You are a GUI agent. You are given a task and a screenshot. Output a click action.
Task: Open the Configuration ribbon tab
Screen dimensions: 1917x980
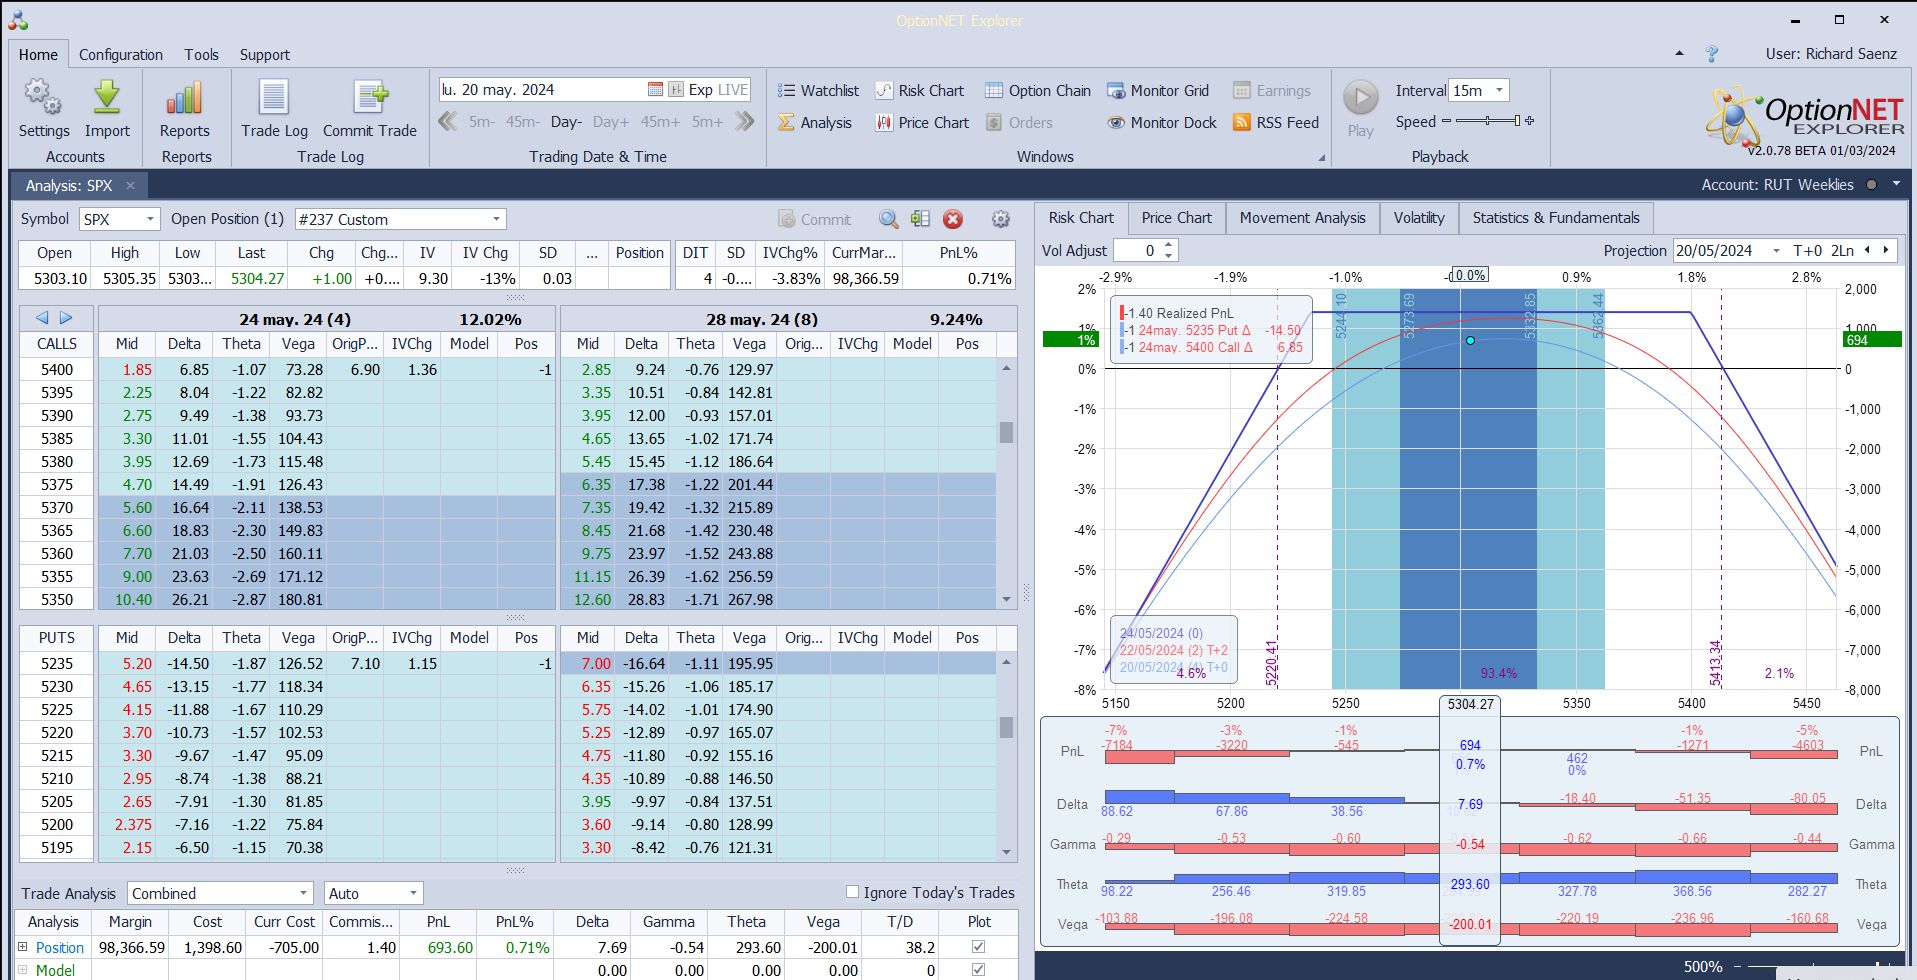click(x=120, y=55)
